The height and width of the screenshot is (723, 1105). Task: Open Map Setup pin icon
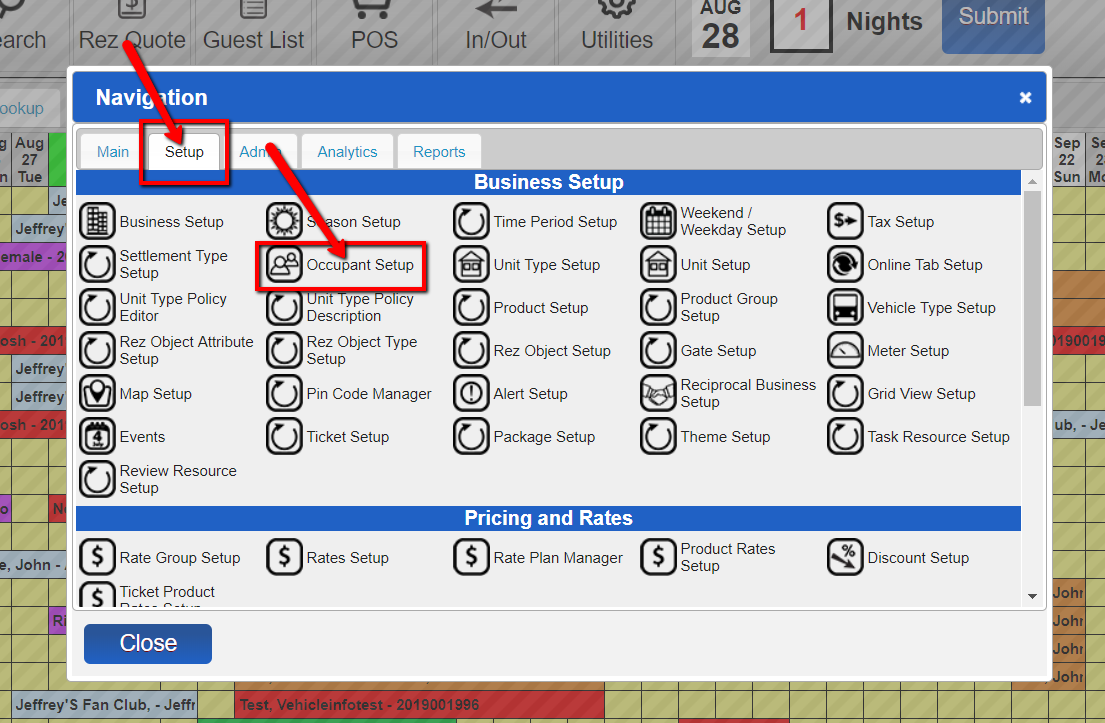tap(97, 393)
